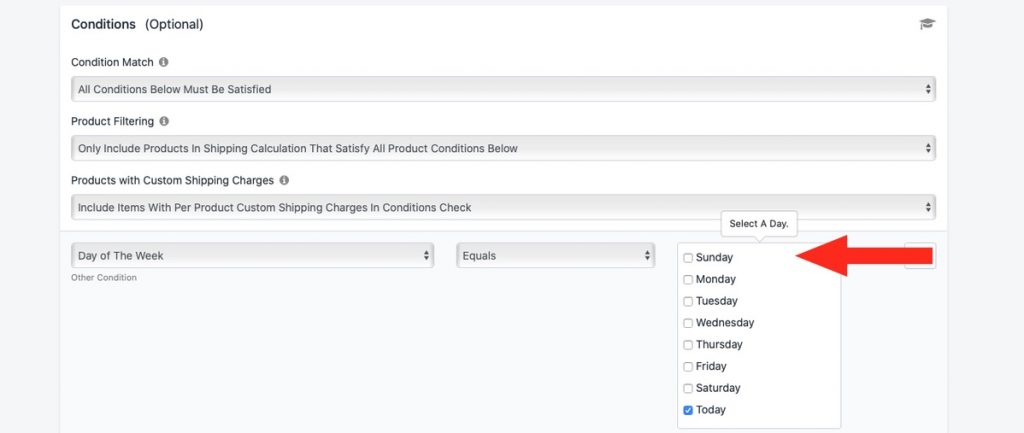Viewport: 1024px width, 433px height.
Task: Click the Conditions section heading
Action: (x=103, y=24)
